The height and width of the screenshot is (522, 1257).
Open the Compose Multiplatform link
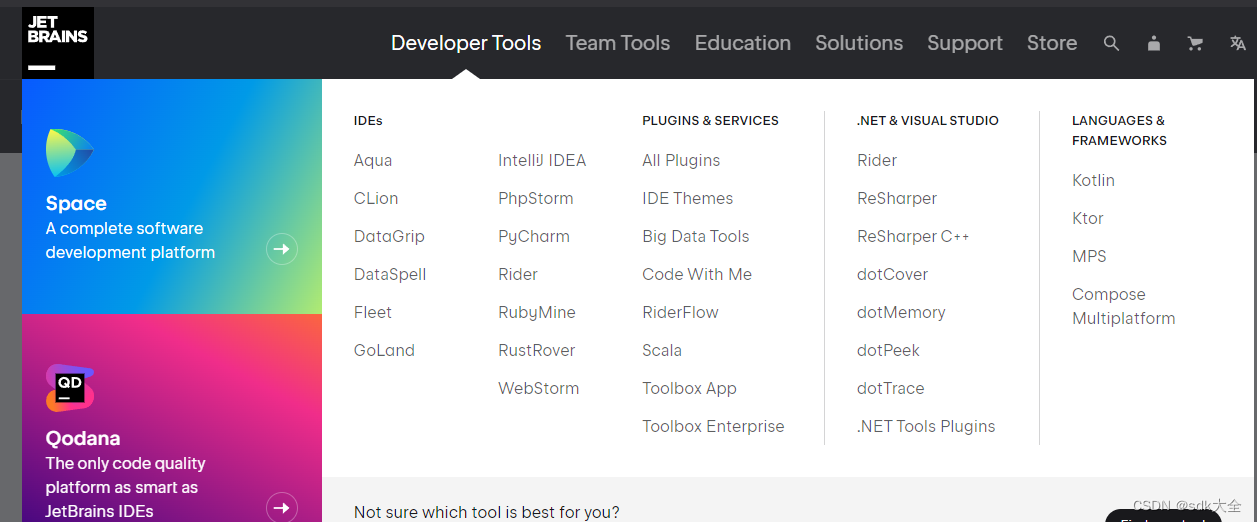point(1124,306)
